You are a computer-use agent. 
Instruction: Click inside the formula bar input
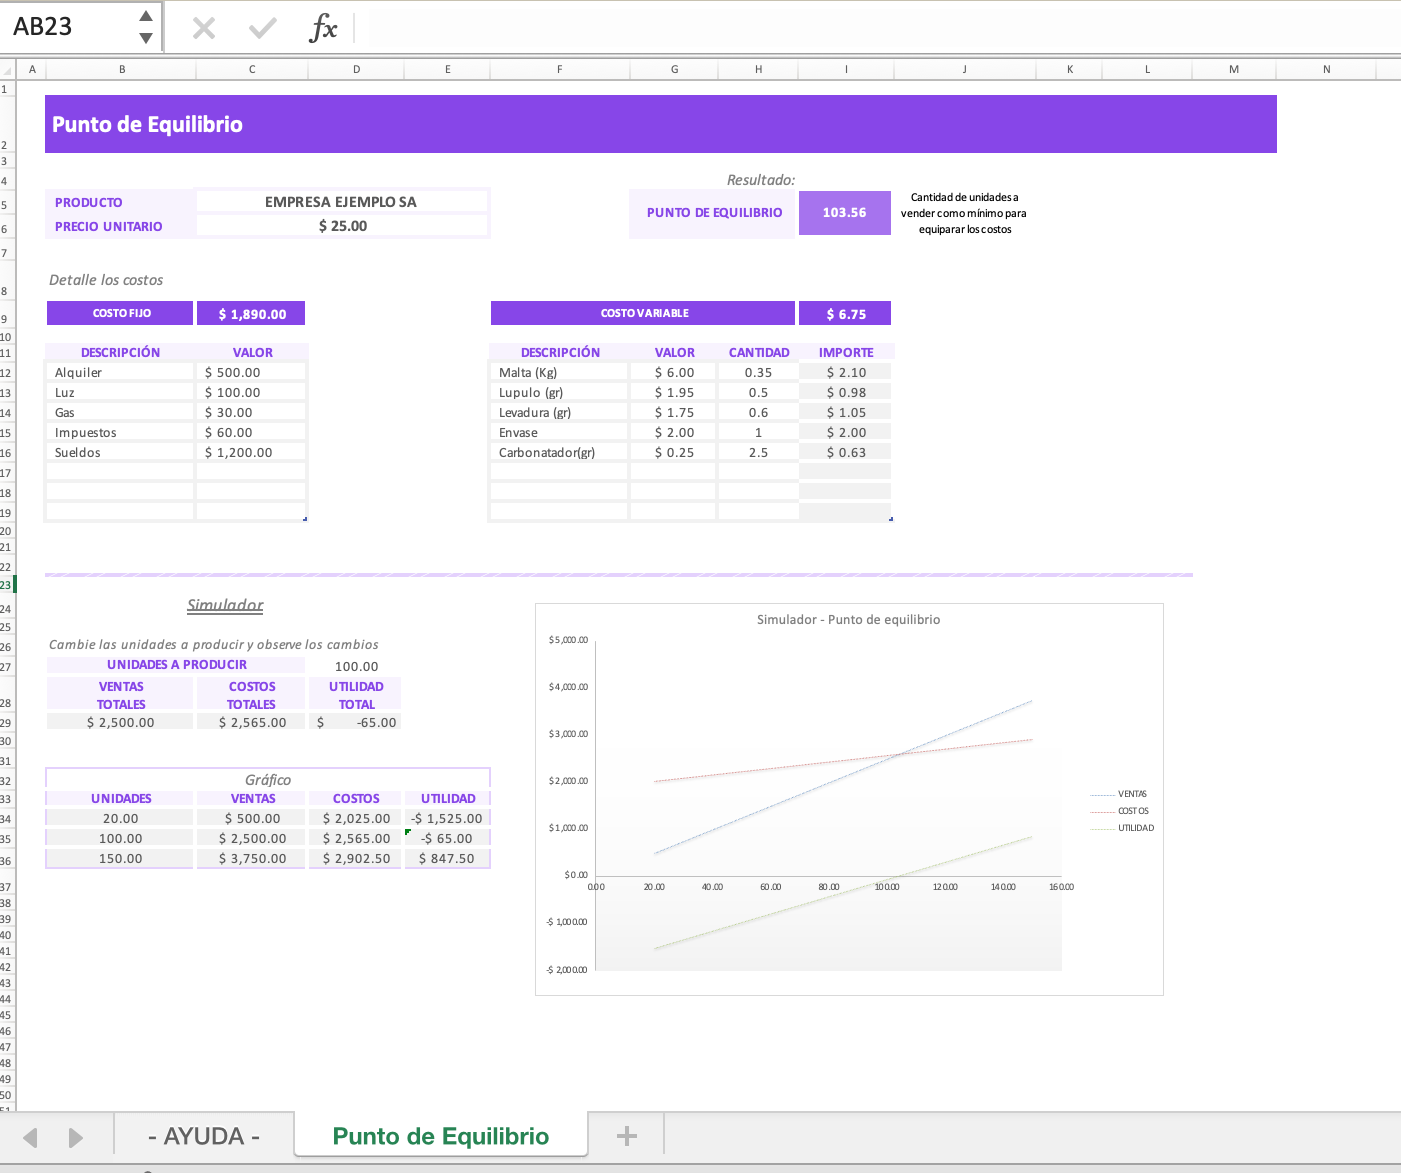(880, 27)
